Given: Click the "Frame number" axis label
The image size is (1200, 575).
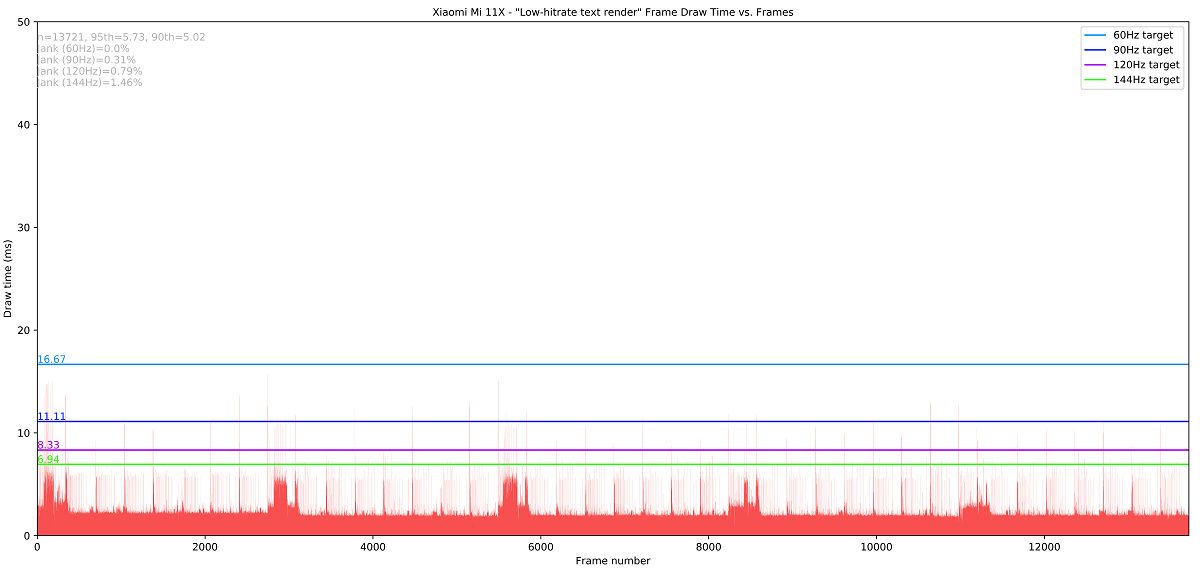Looking at the screenshot, I should [x=613, y=561].
